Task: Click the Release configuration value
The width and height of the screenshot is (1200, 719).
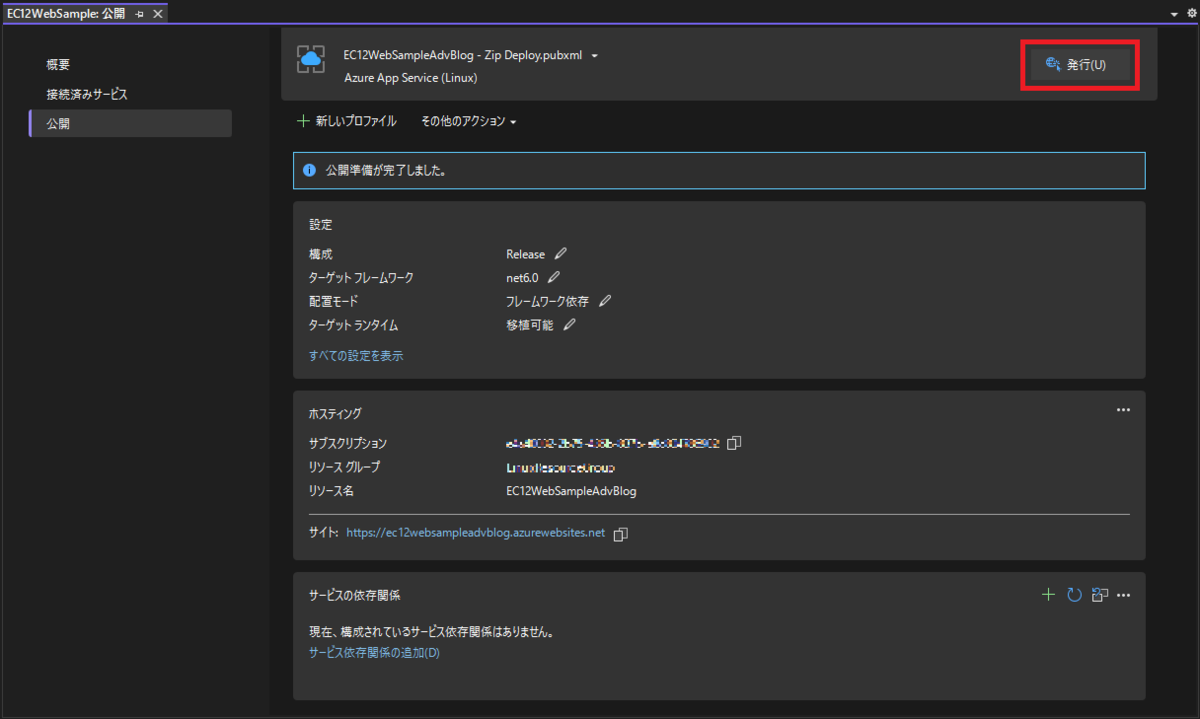Action: pos(525,254)
